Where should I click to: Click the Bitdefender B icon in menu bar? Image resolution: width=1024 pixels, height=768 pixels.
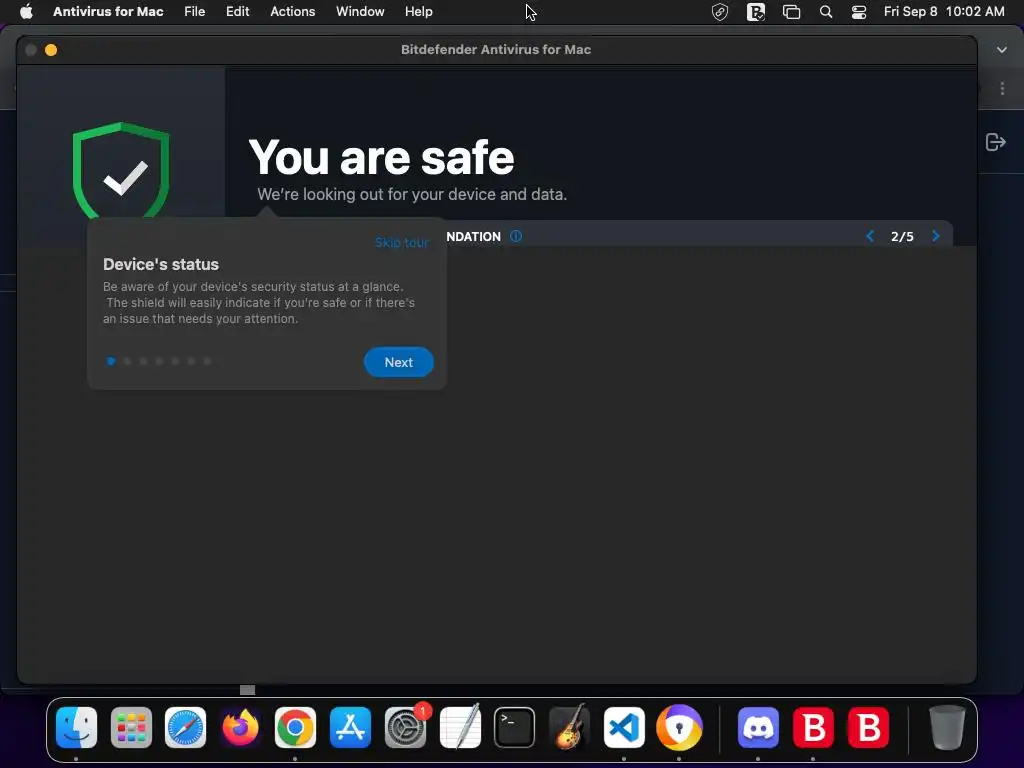[756, 12]
